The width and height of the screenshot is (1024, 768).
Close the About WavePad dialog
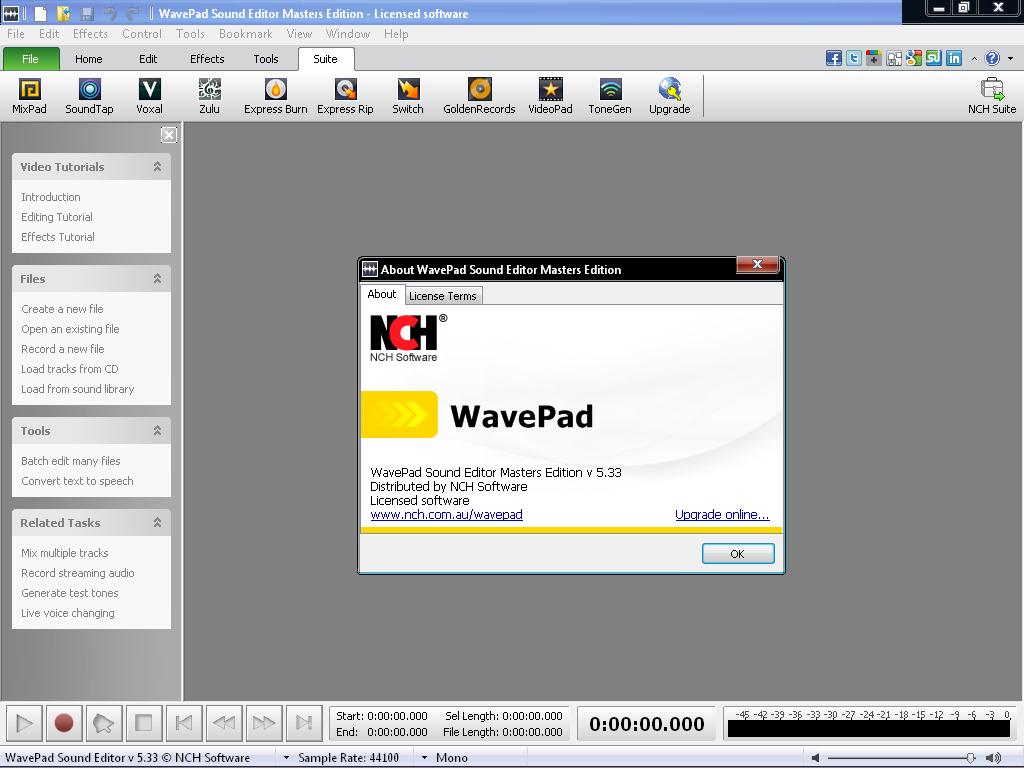(x=758, y=264)
